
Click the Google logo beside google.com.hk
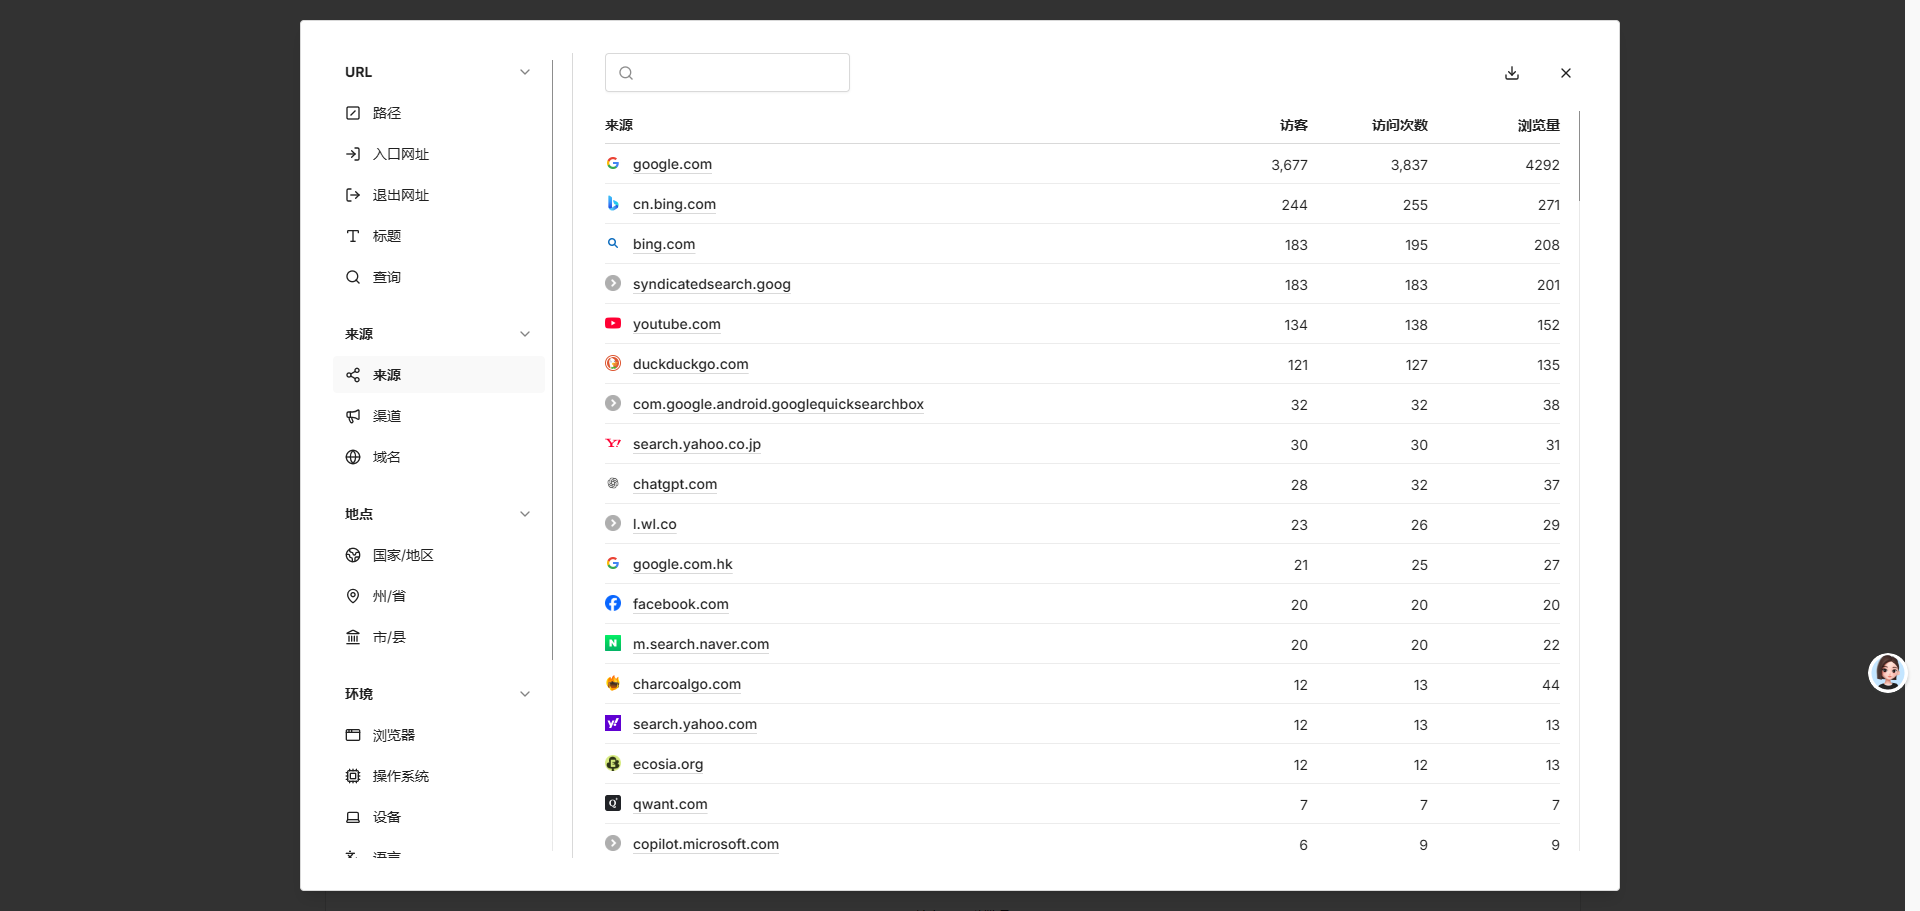point(613,563)
